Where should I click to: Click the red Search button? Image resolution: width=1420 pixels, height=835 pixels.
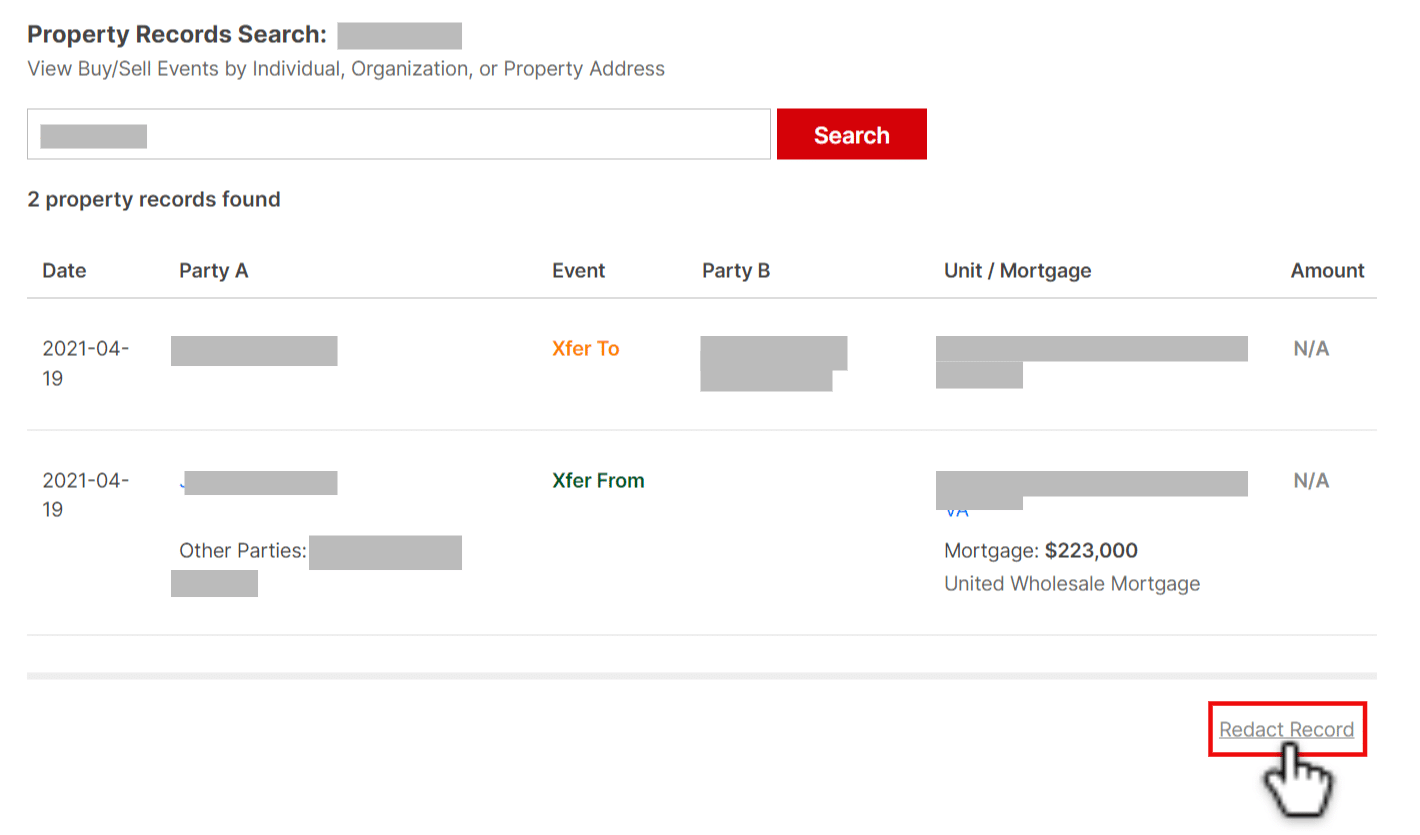tap(851, 134)
